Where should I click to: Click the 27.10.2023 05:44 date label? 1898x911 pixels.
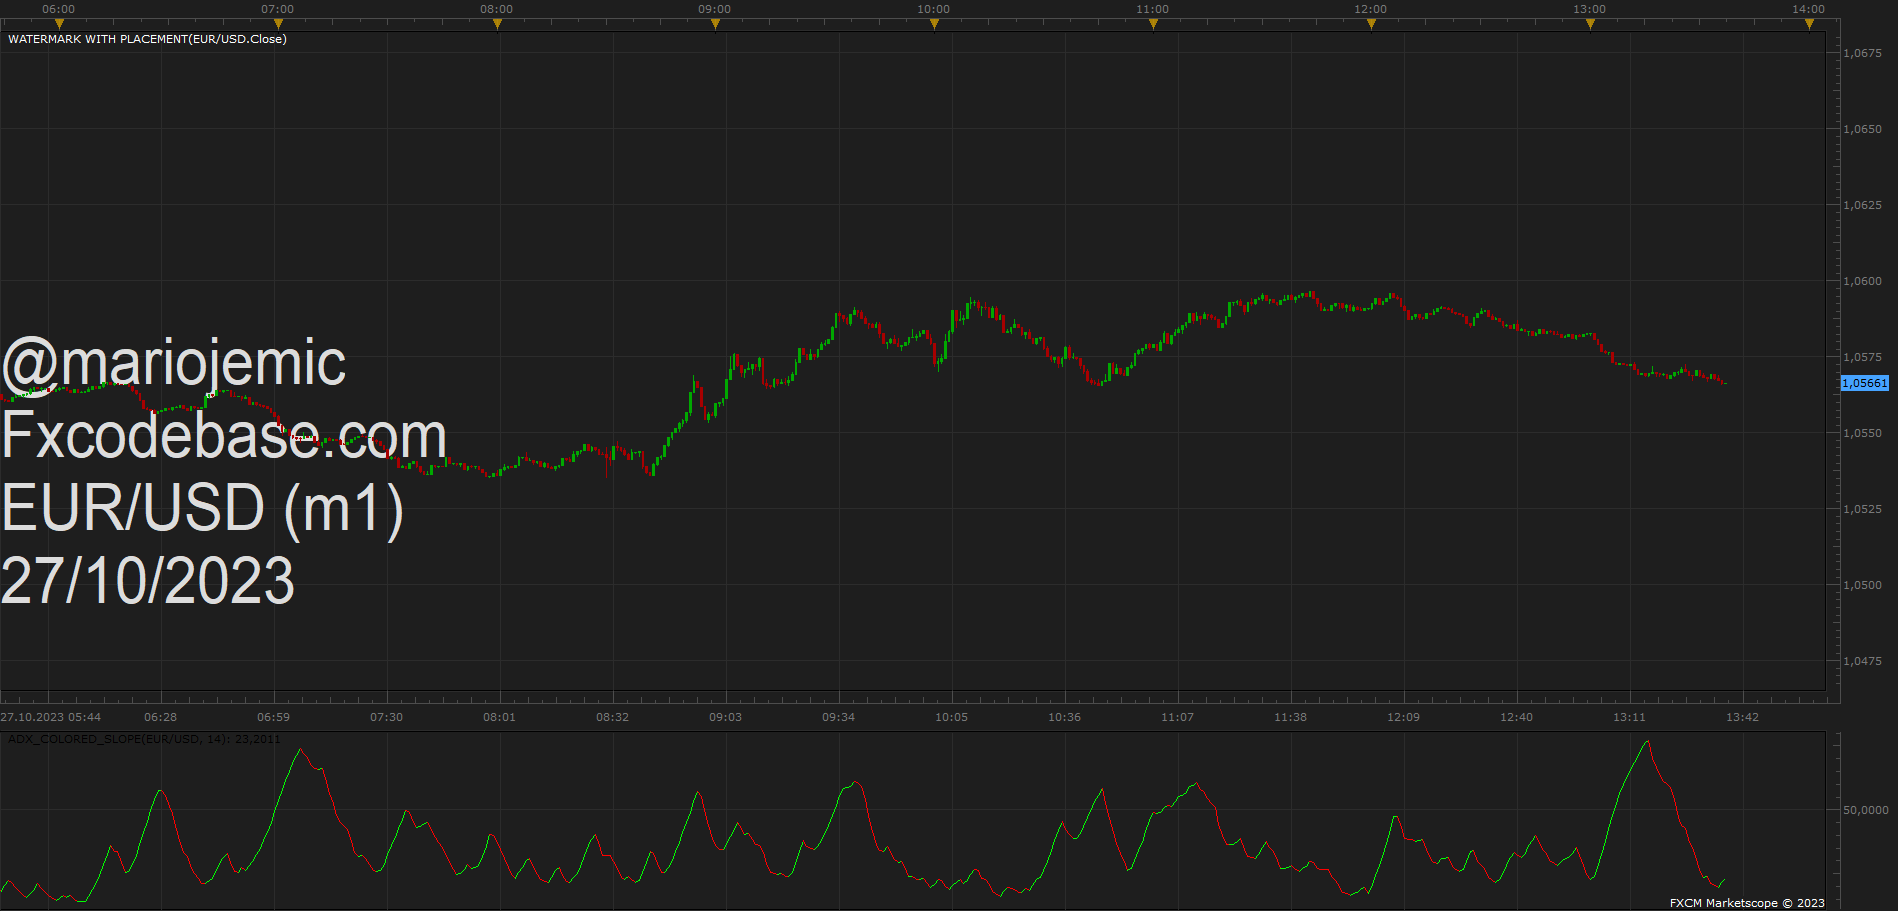[x=51, y=717]
